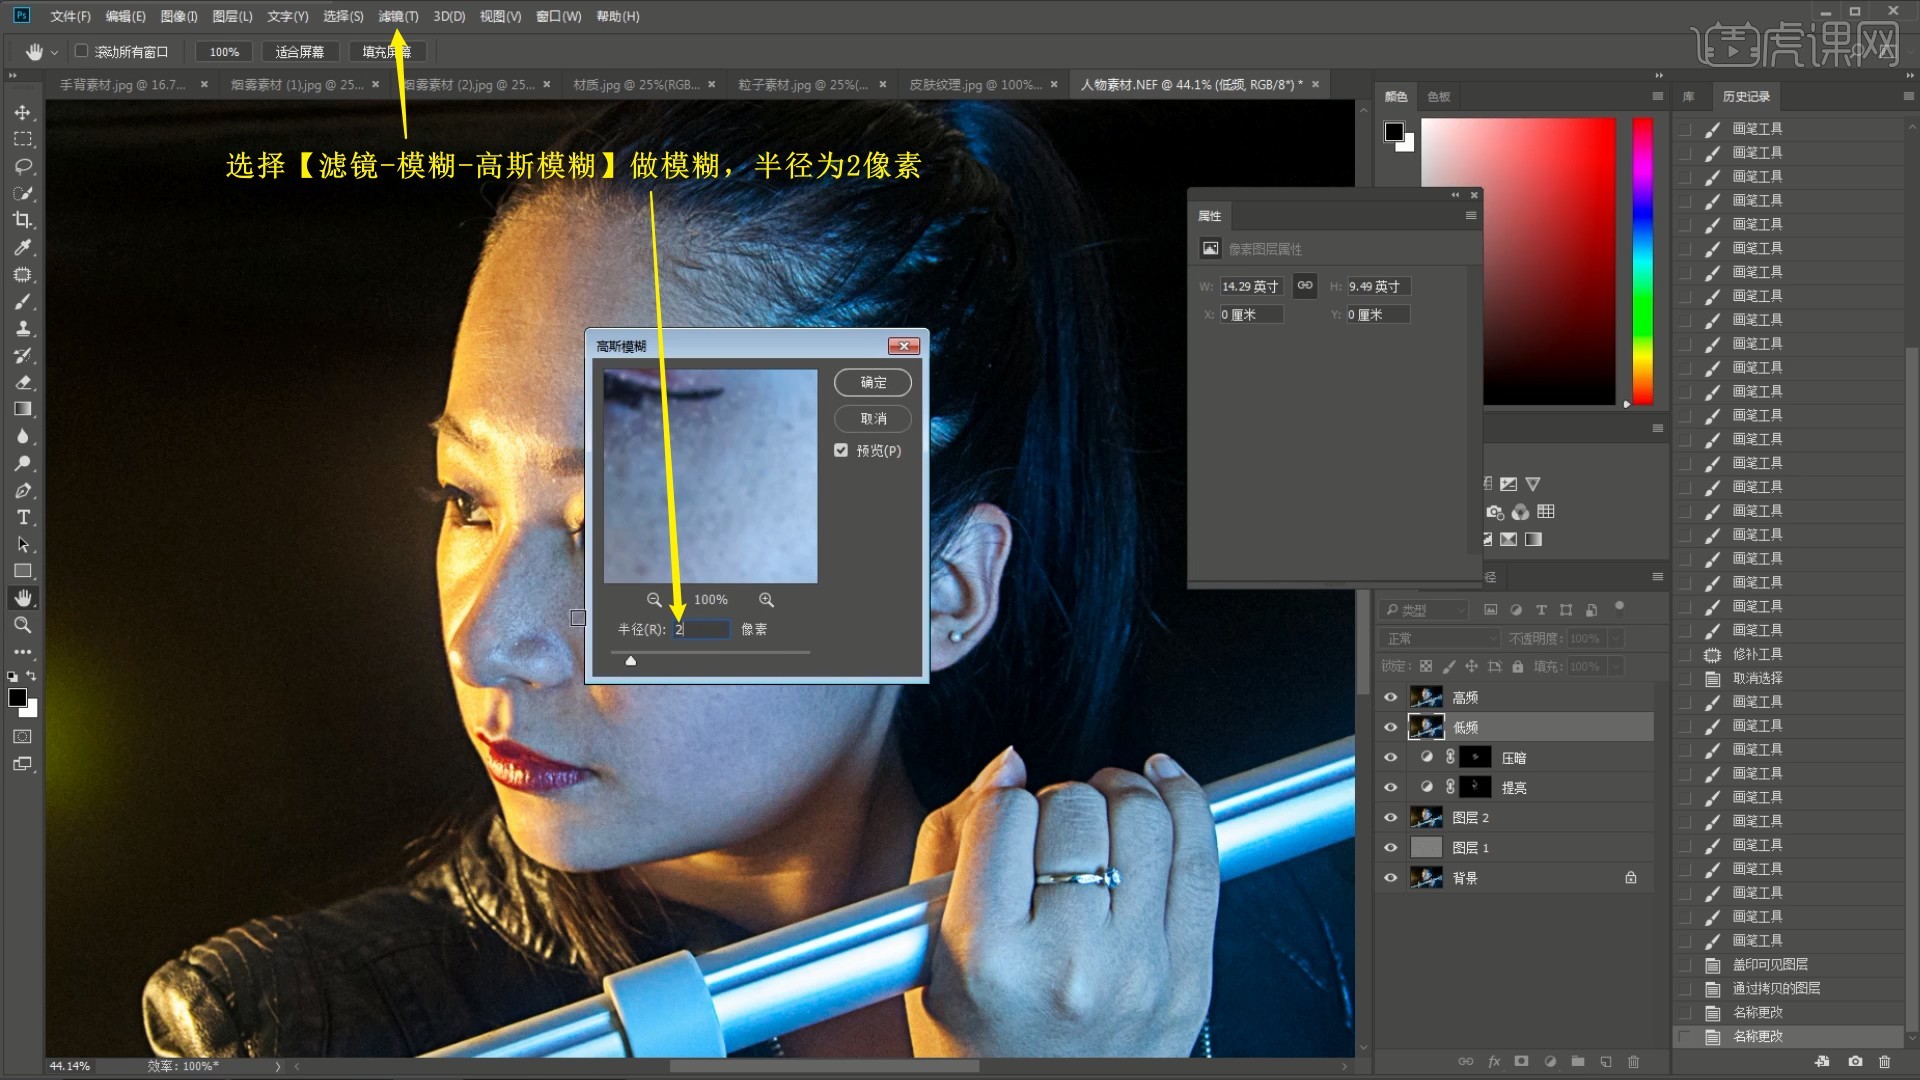1920x1080 pixels.
Task: Select the Crop tool
Action: (x=22, y=220)
